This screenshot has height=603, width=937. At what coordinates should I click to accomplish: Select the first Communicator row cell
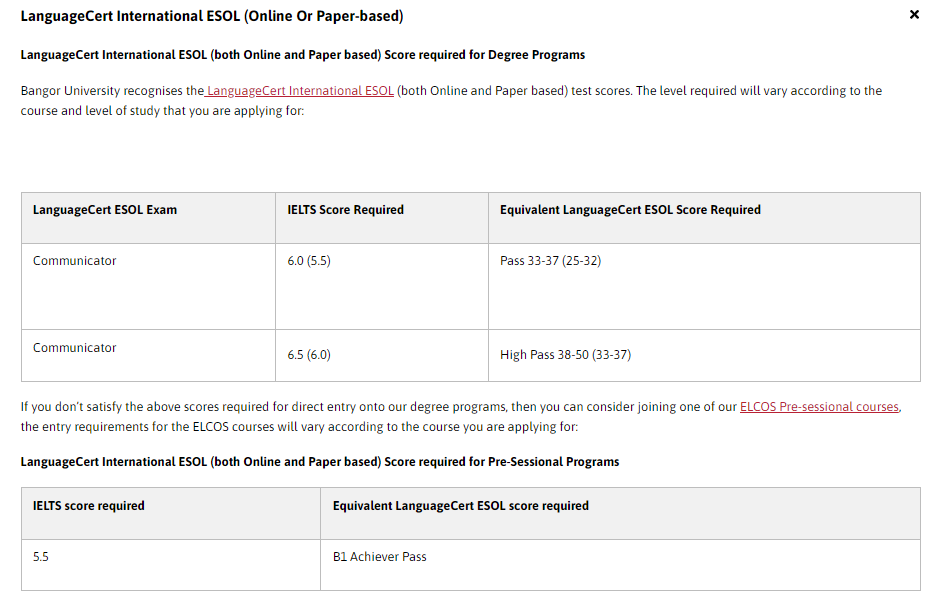[x=148, y=286]
